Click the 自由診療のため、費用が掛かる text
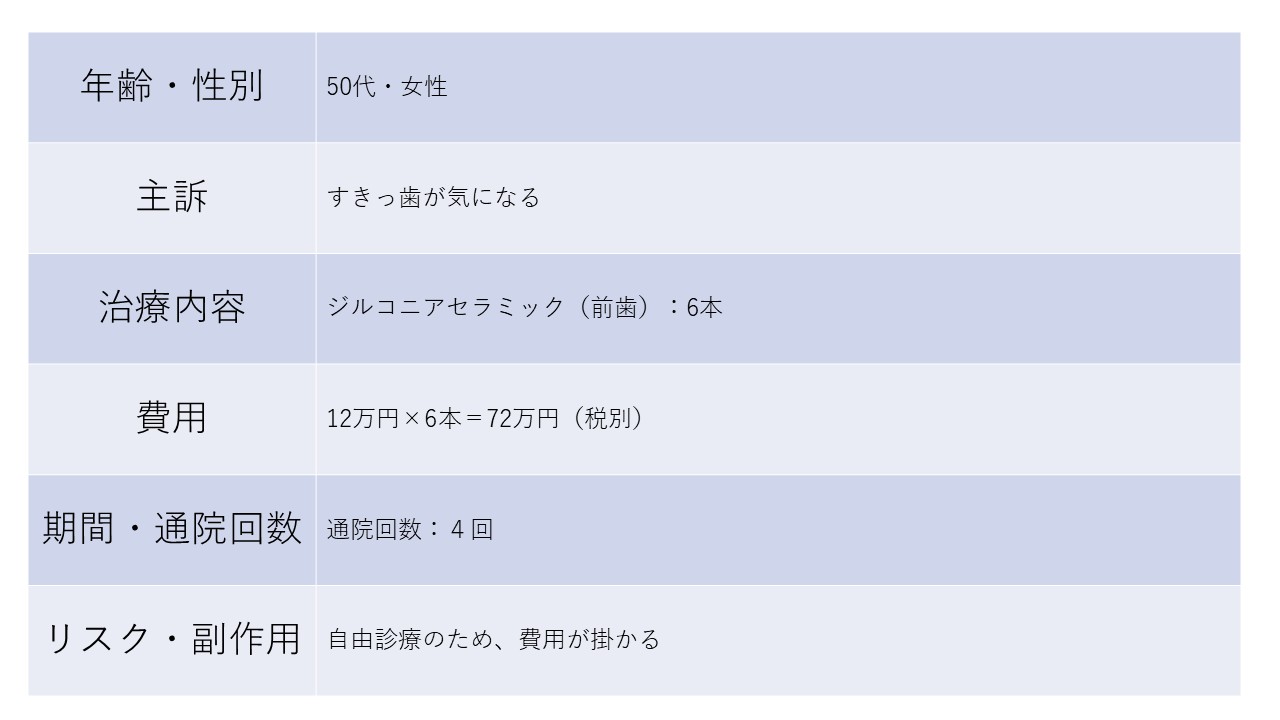 (494, 639)
